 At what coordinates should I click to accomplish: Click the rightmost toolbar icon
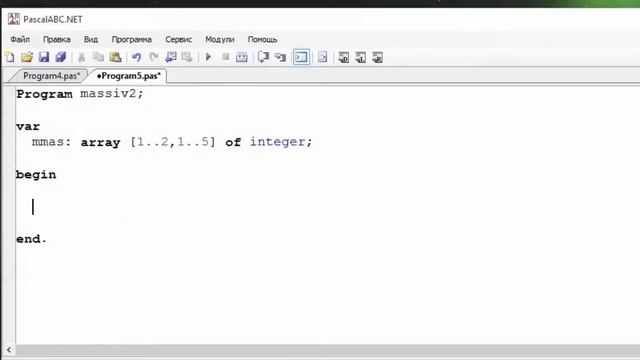click(378, 57)
